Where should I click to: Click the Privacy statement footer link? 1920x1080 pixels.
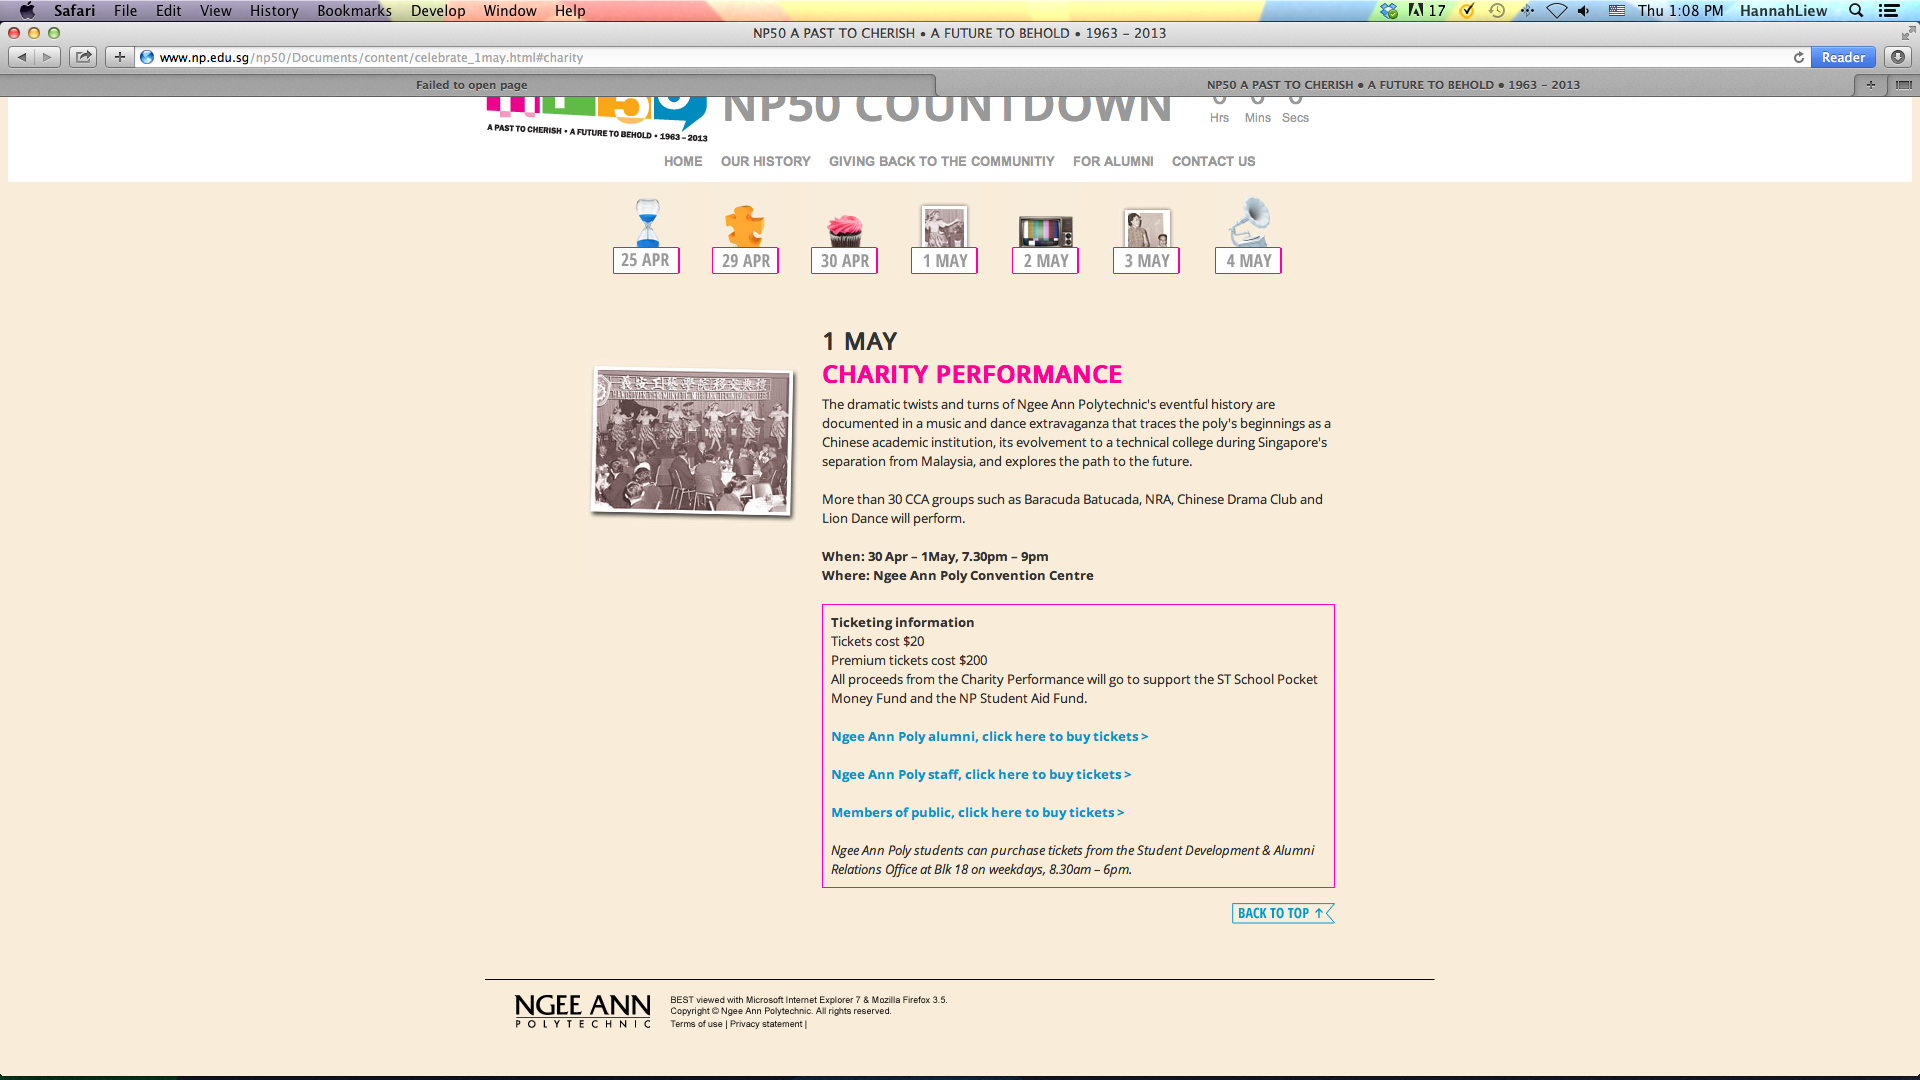coord(766,1024)
